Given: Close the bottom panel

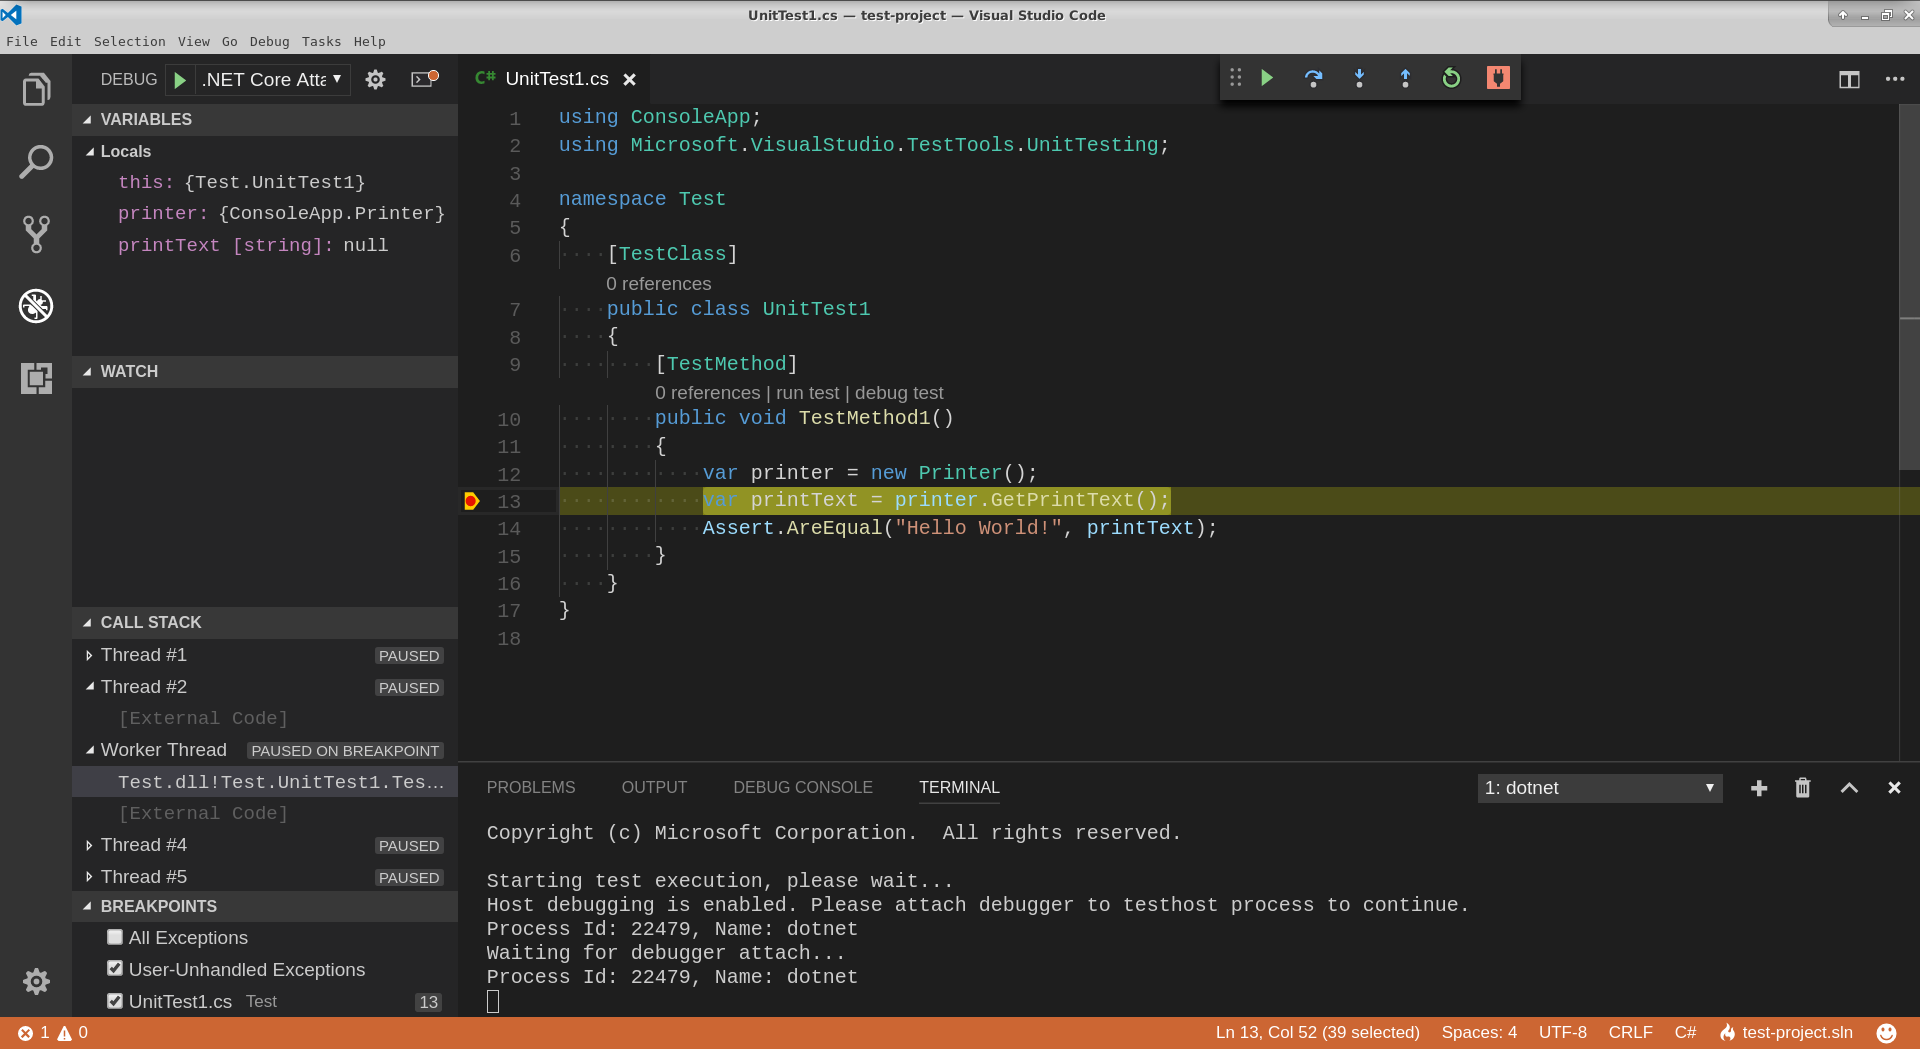Looking at the screenshot, I should (x=1894, y=788).
